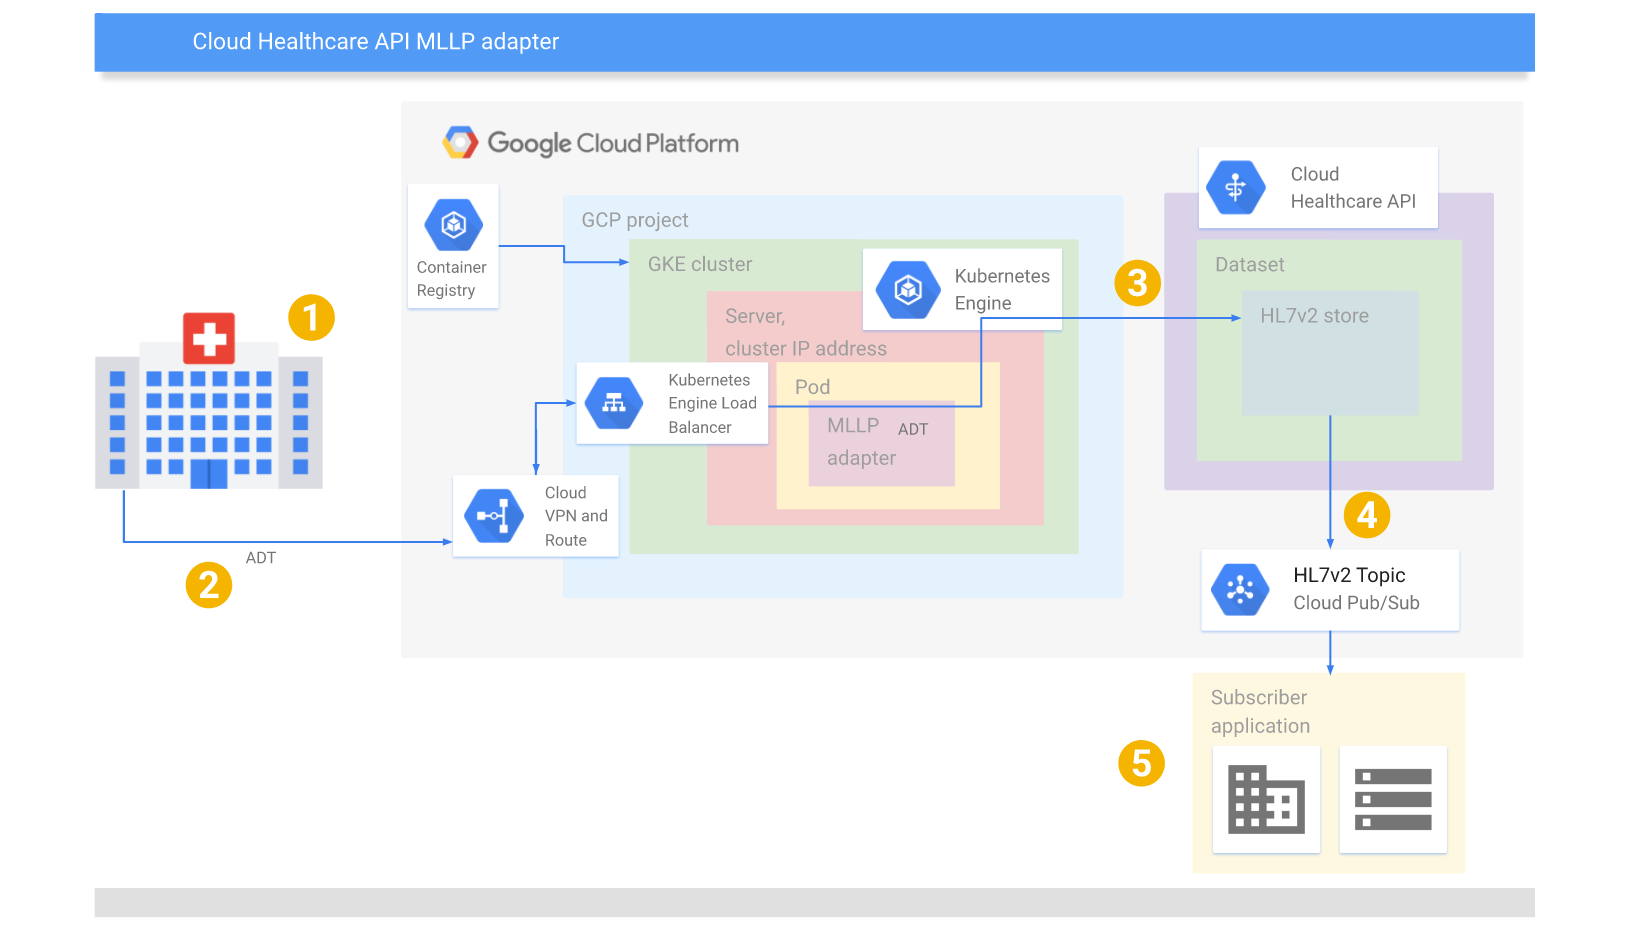Image resolution: width=1634 pixels, height=927 pixels.
Task: Select the Cloud Pub/Sub hexagon icon
Action: [1240, 589]
